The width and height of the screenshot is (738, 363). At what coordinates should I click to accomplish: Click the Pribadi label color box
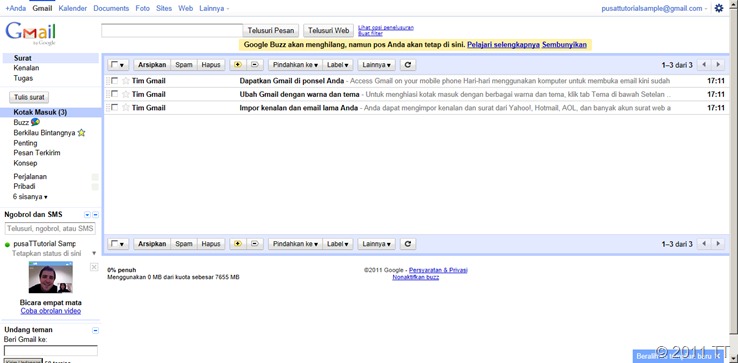95,187
